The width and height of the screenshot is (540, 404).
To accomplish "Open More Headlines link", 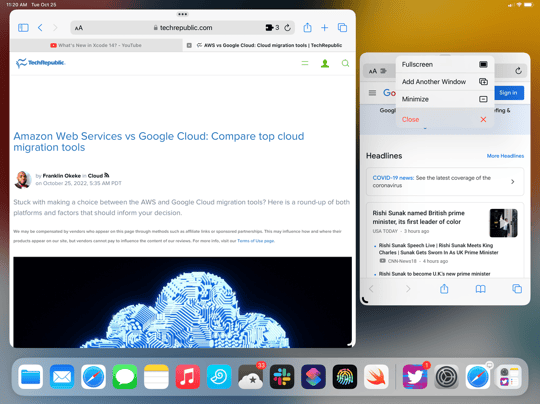I will coord(505,156).
